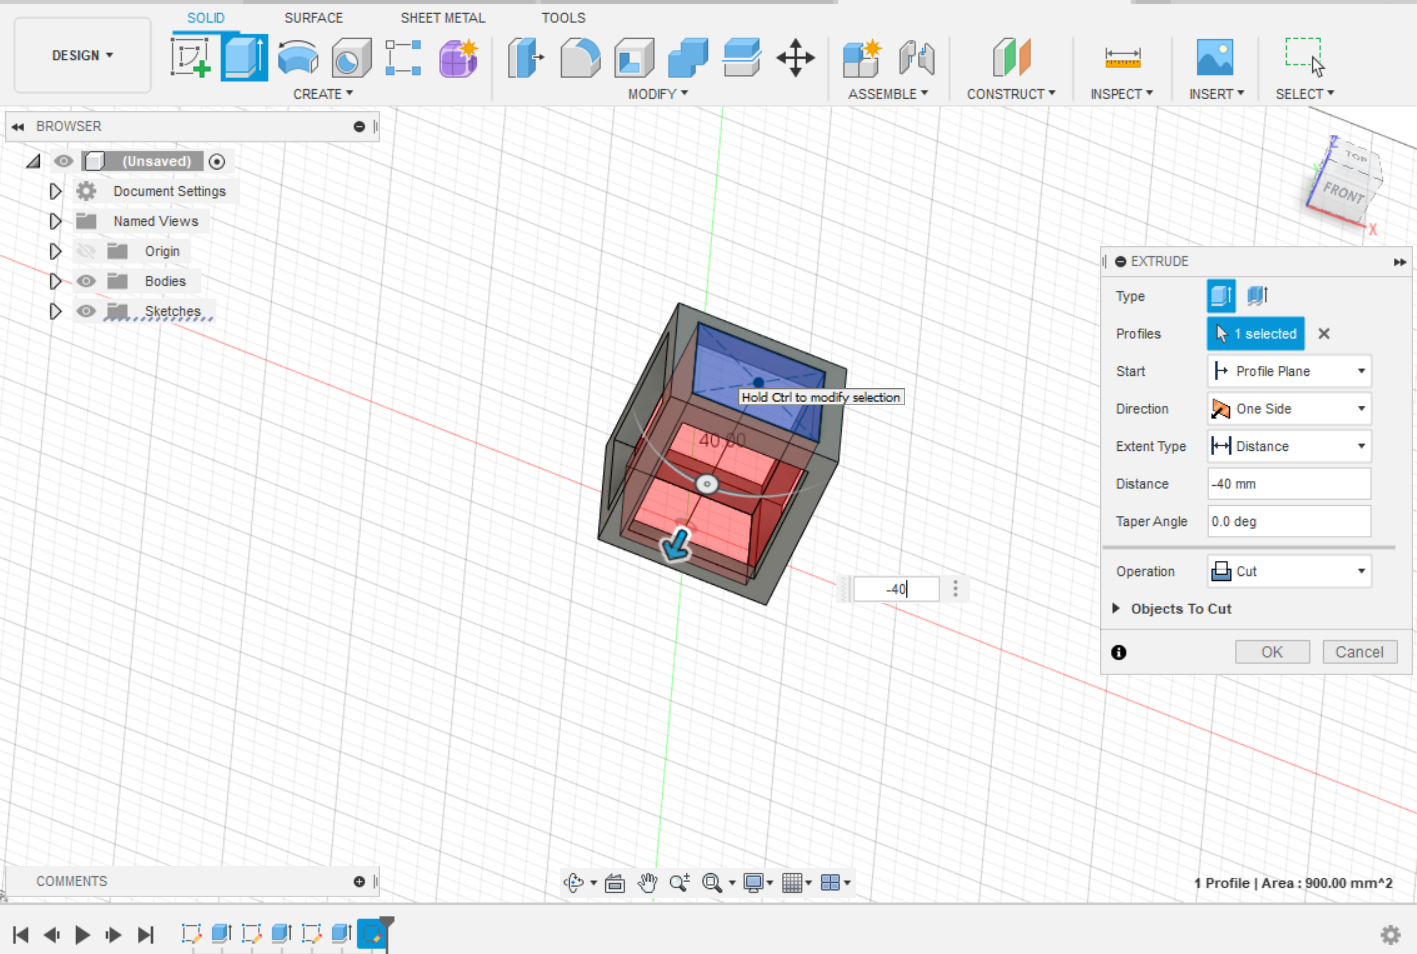Cancel the Extrude operation
1417x954 pixels.
1359,652
